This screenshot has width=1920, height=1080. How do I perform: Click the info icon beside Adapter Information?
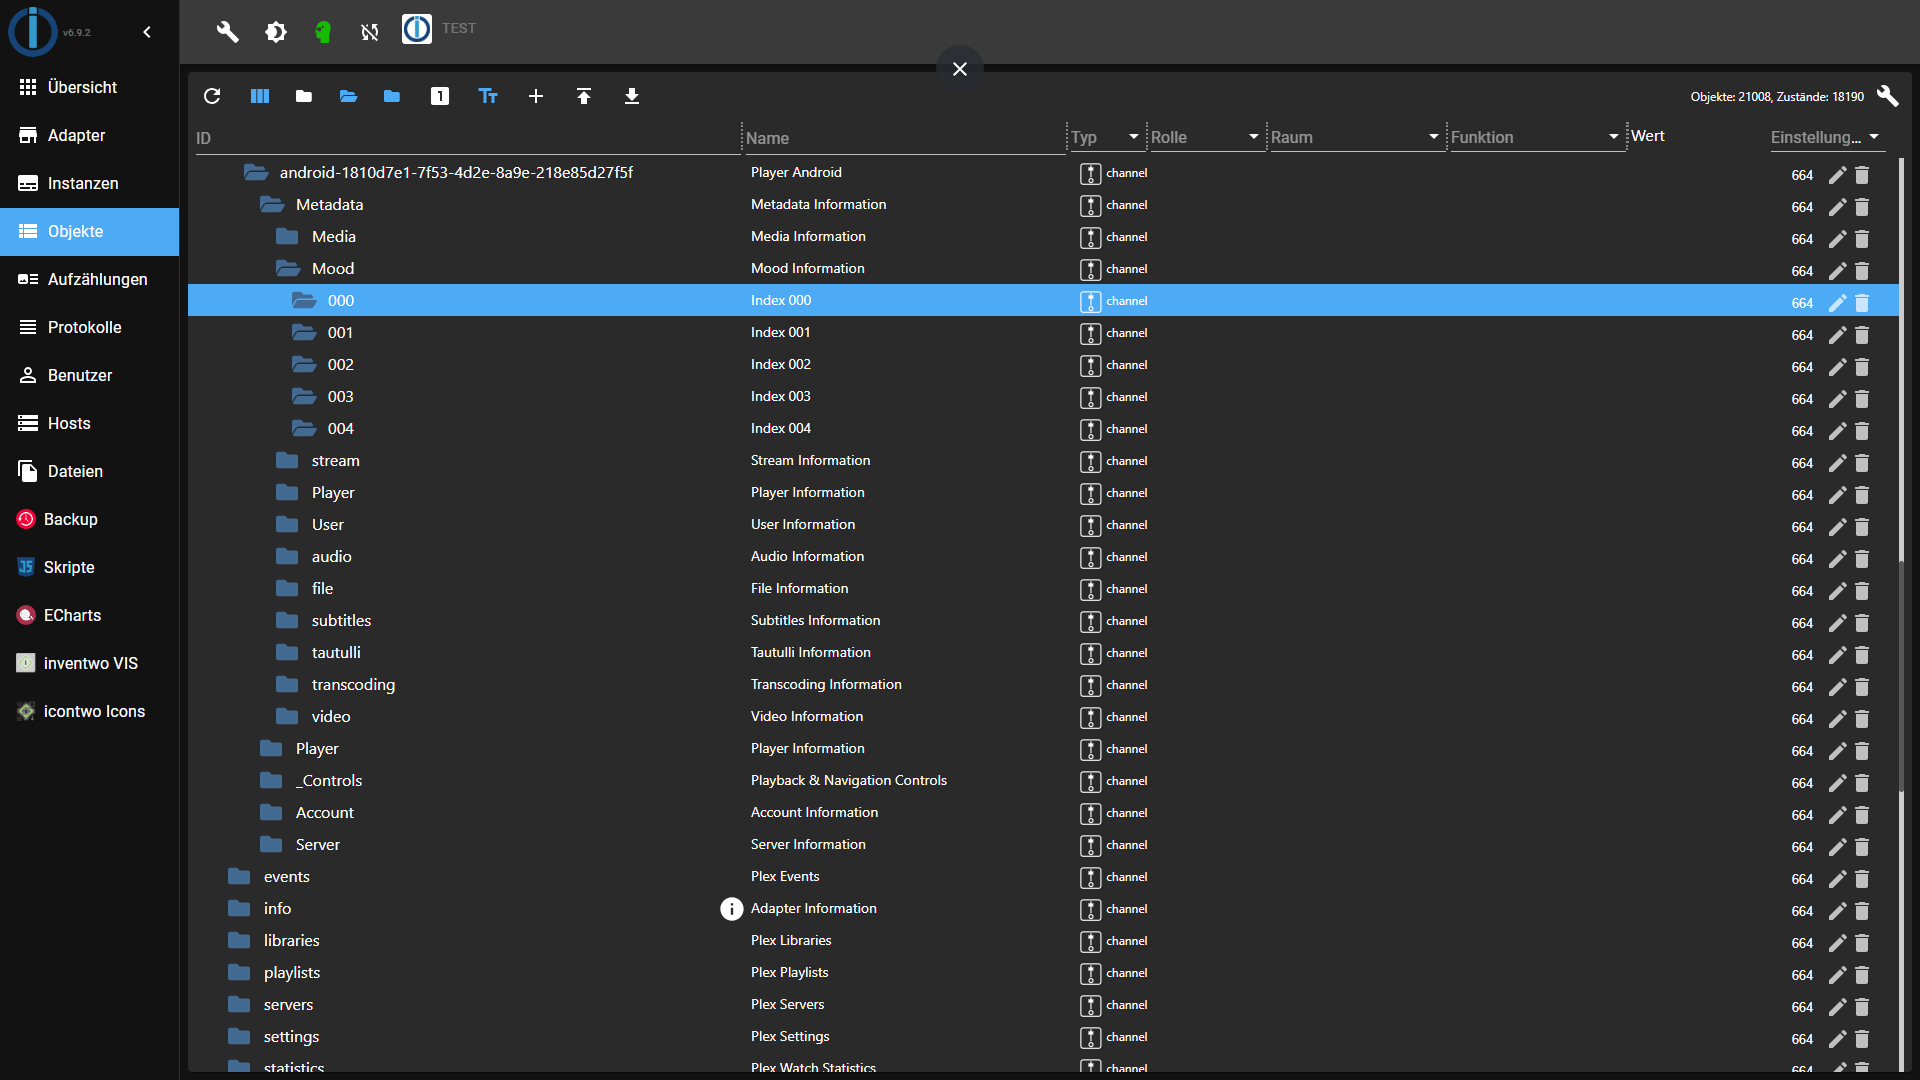point(732,908)
